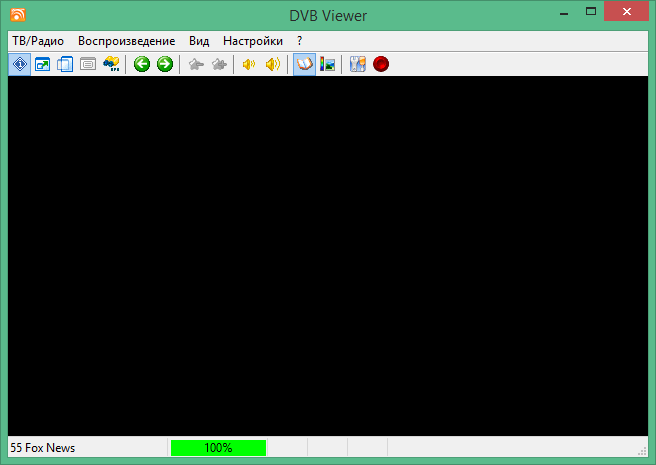Viewport: 656px width, 465px height.
Task: Open the Настройки menu
Action: tap(253, 41)
